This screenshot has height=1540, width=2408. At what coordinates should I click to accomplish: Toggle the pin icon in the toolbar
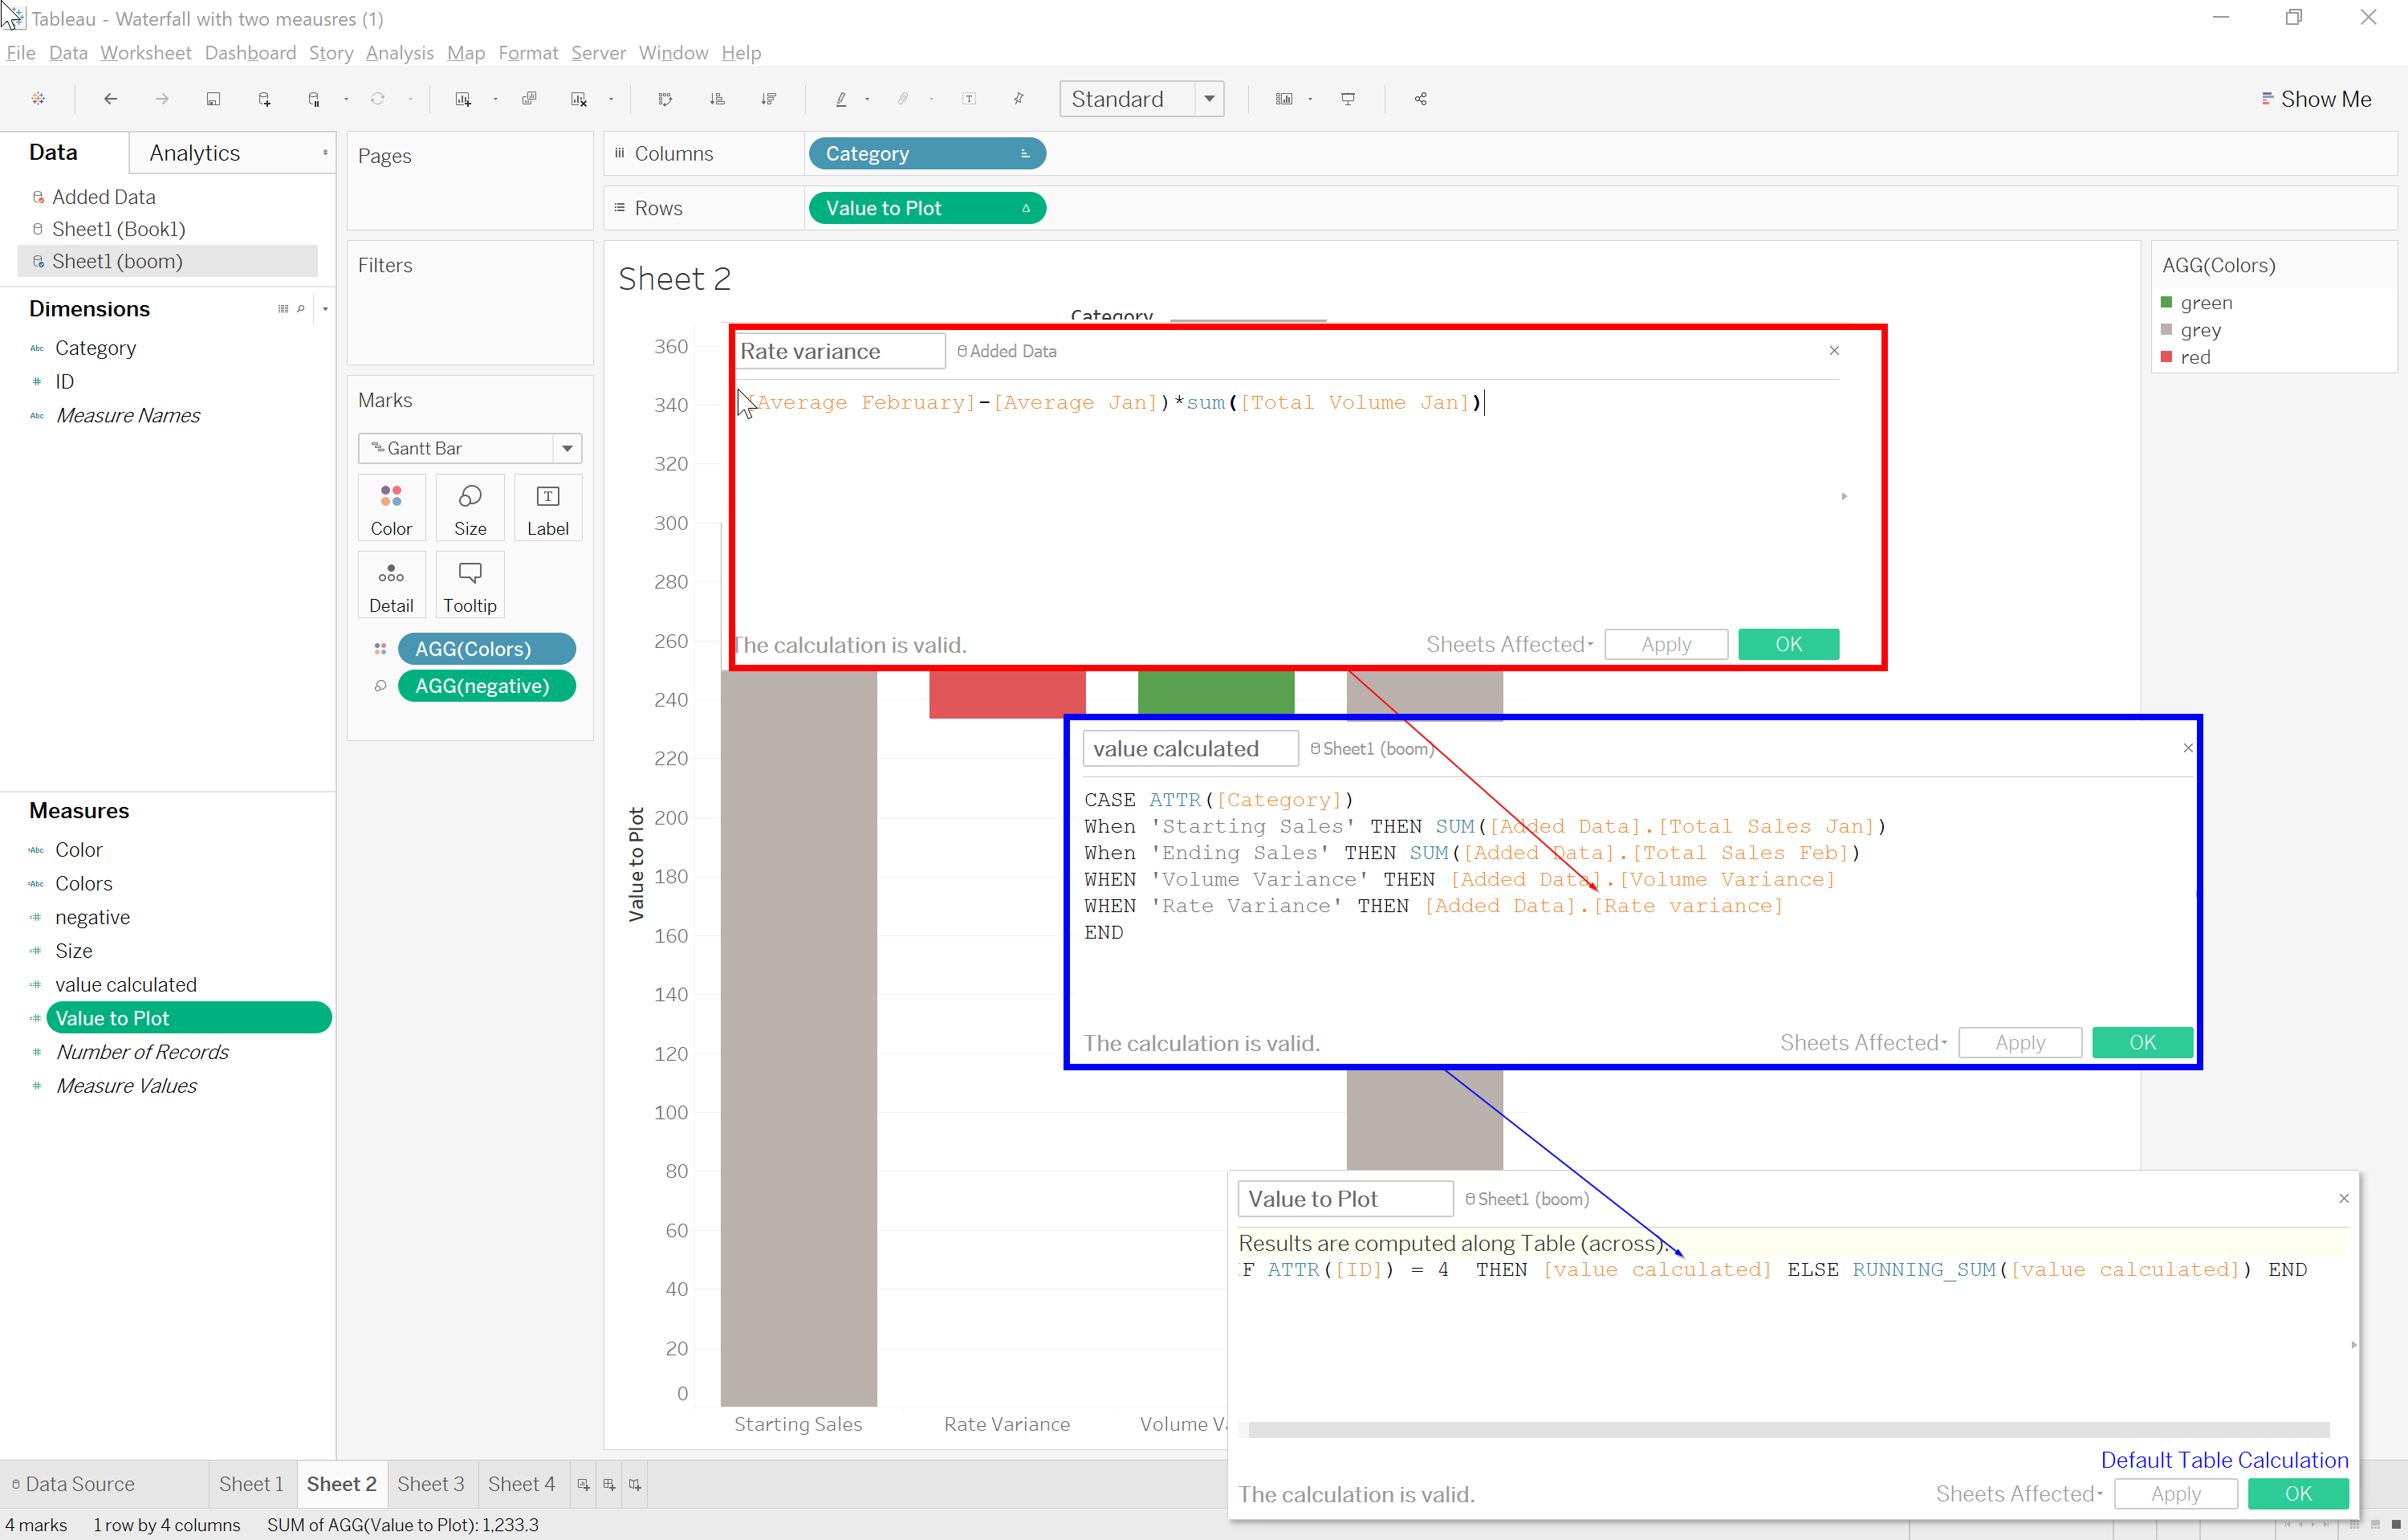click(1018, 98)
